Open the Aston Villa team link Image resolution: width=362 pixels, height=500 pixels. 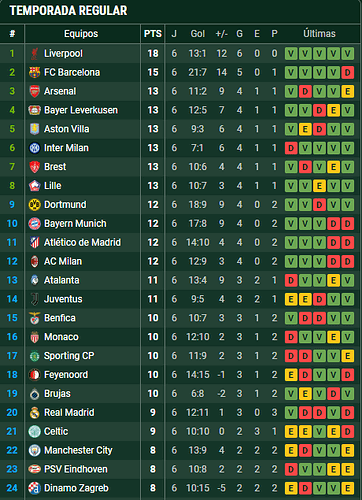(x=67, y=129)
